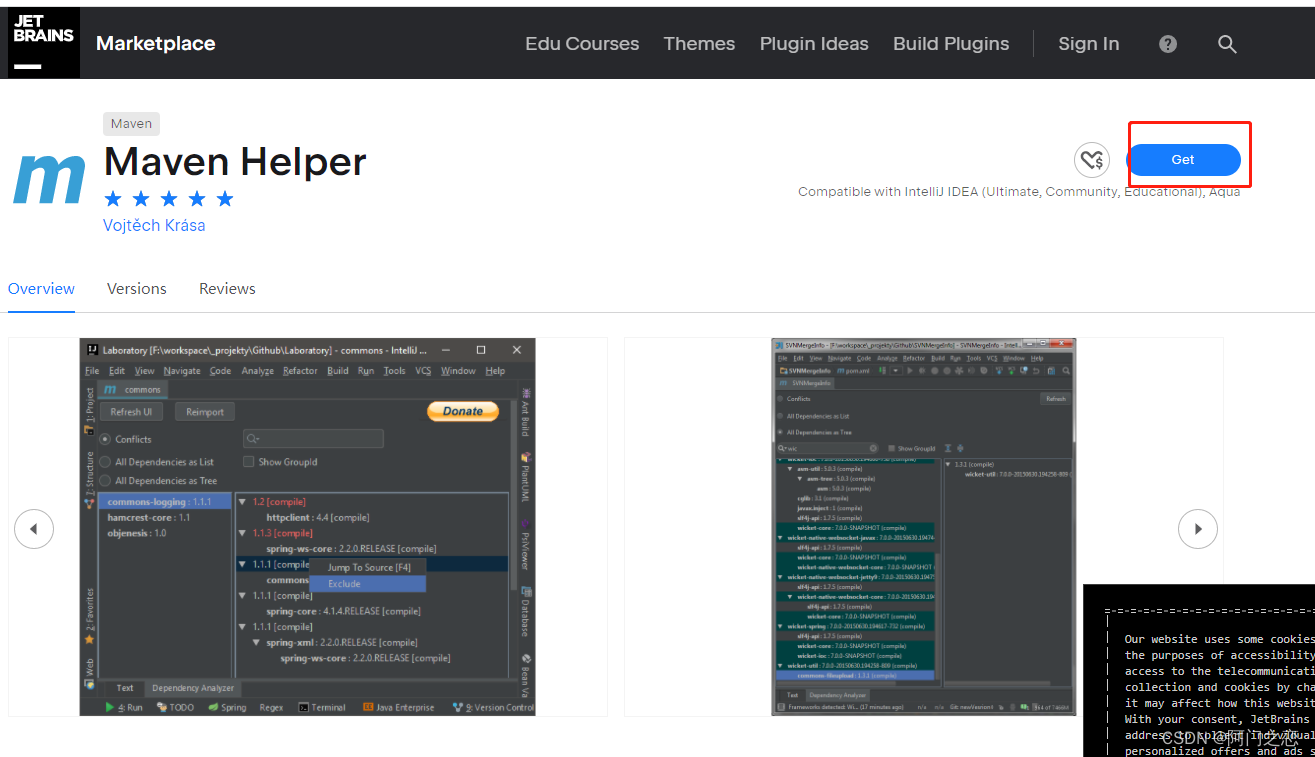The width and height of the screenshot is (1315, 757).
Task: Click the 'Our website uses some cookies' text
Action: pos(1219,639)
